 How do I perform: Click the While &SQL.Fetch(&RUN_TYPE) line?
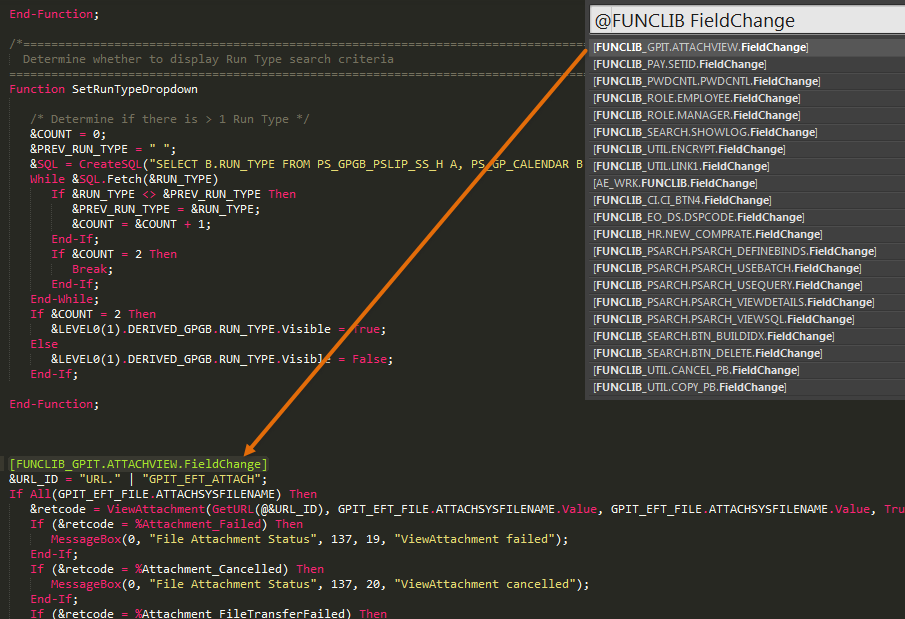pos(124,179)
